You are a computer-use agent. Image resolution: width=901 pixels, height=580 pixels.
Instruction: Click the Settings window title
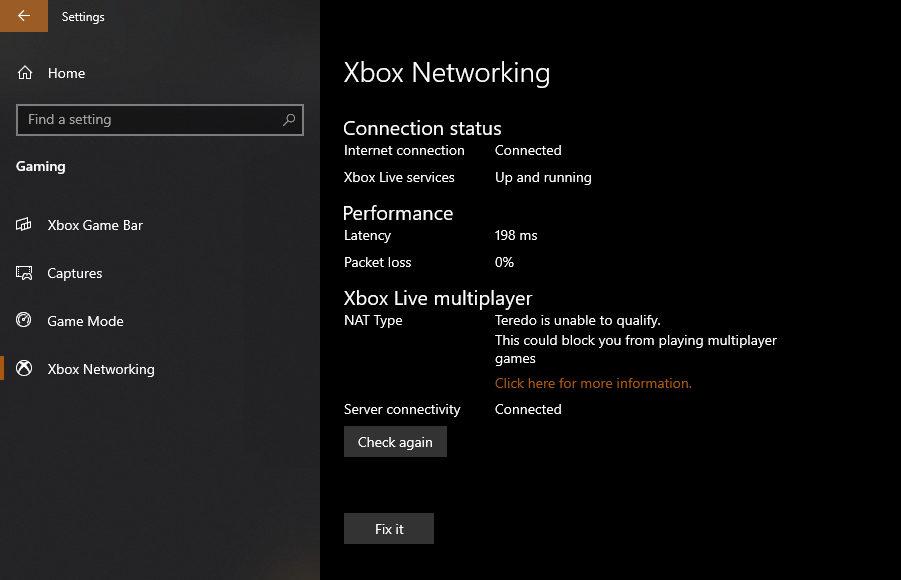tap(83, 17)
